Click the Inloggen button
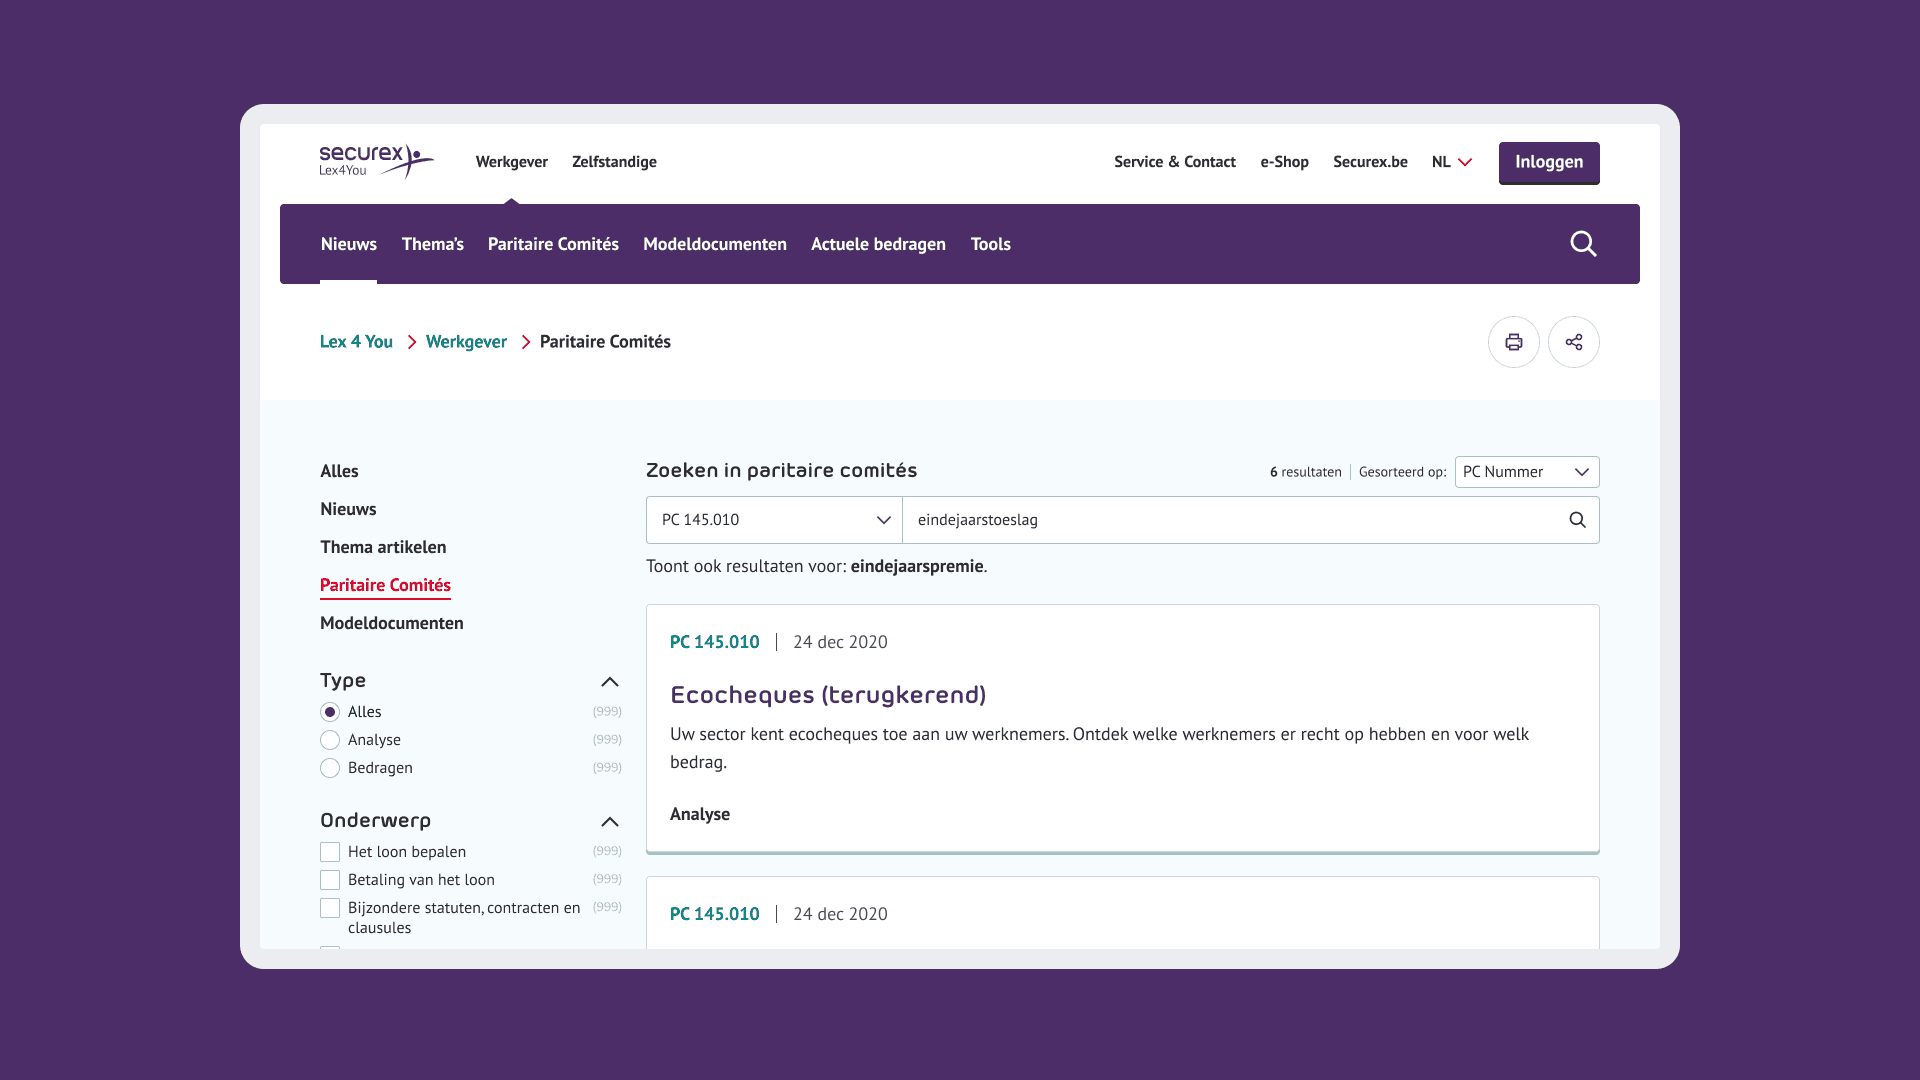Viewport: 1920px width, 1080px height. [1549, 162]
